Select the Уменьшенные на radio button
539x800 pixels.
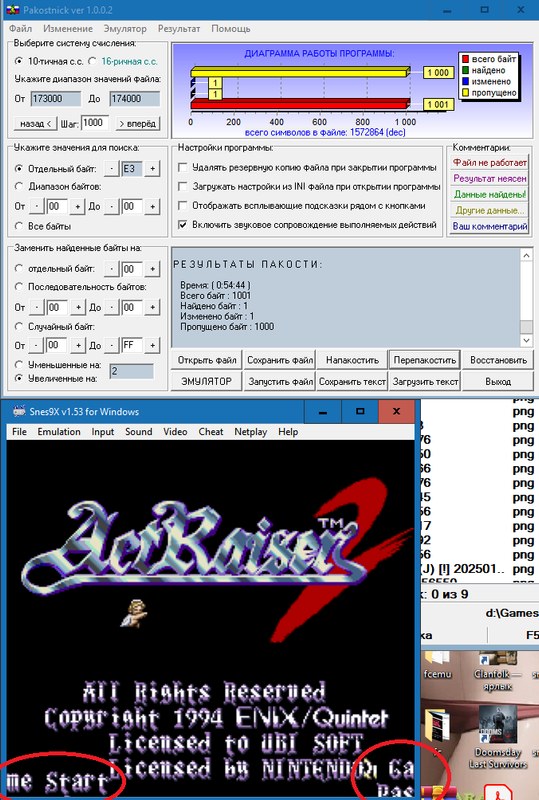point(19,365)
